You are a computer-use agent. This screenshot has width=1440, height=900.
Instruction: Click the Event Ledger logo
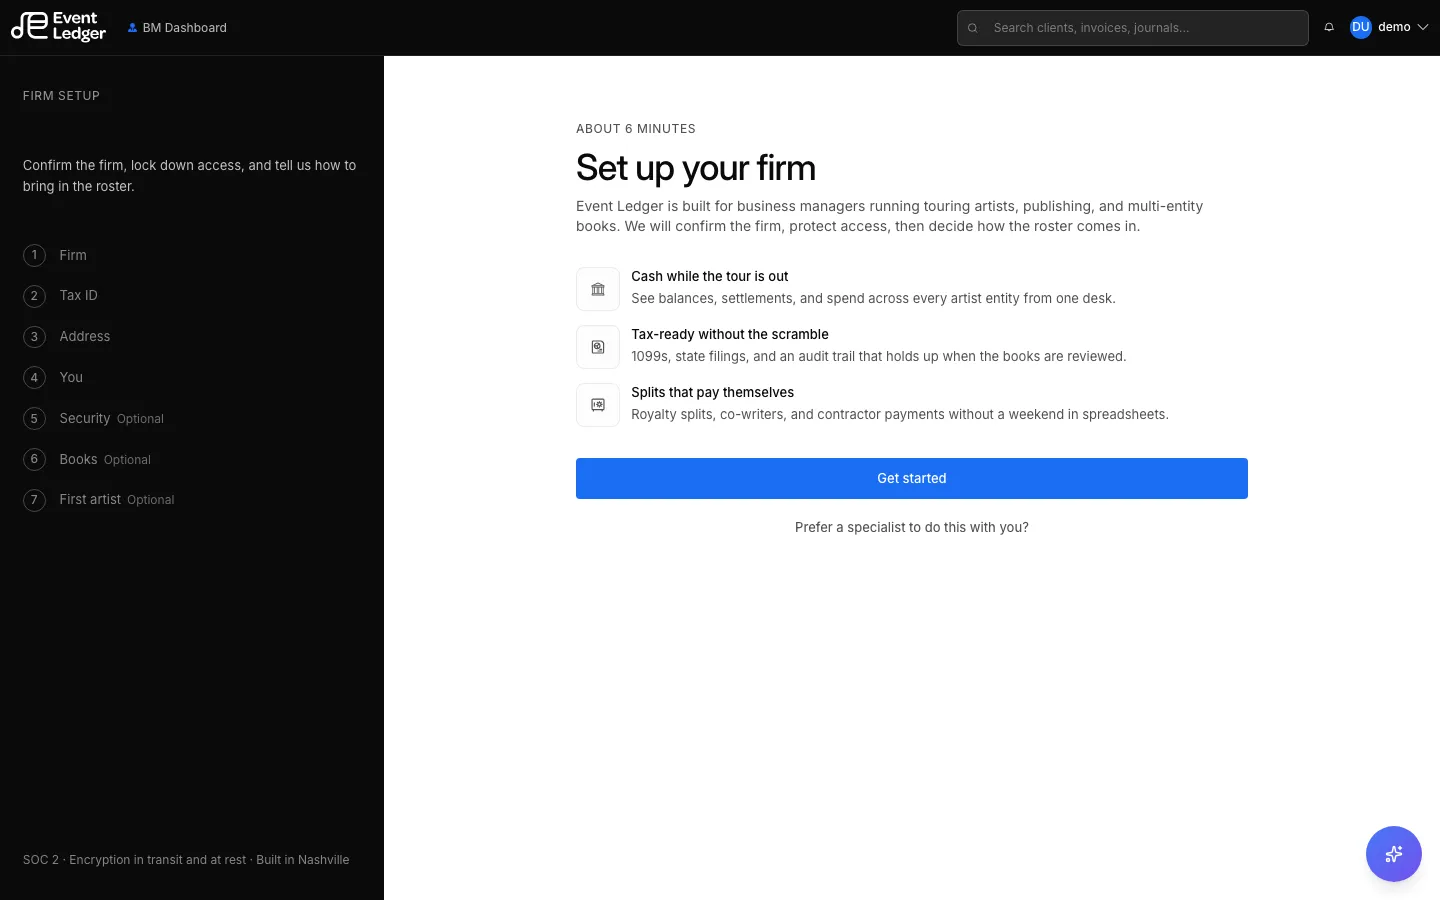coord(58,27)
